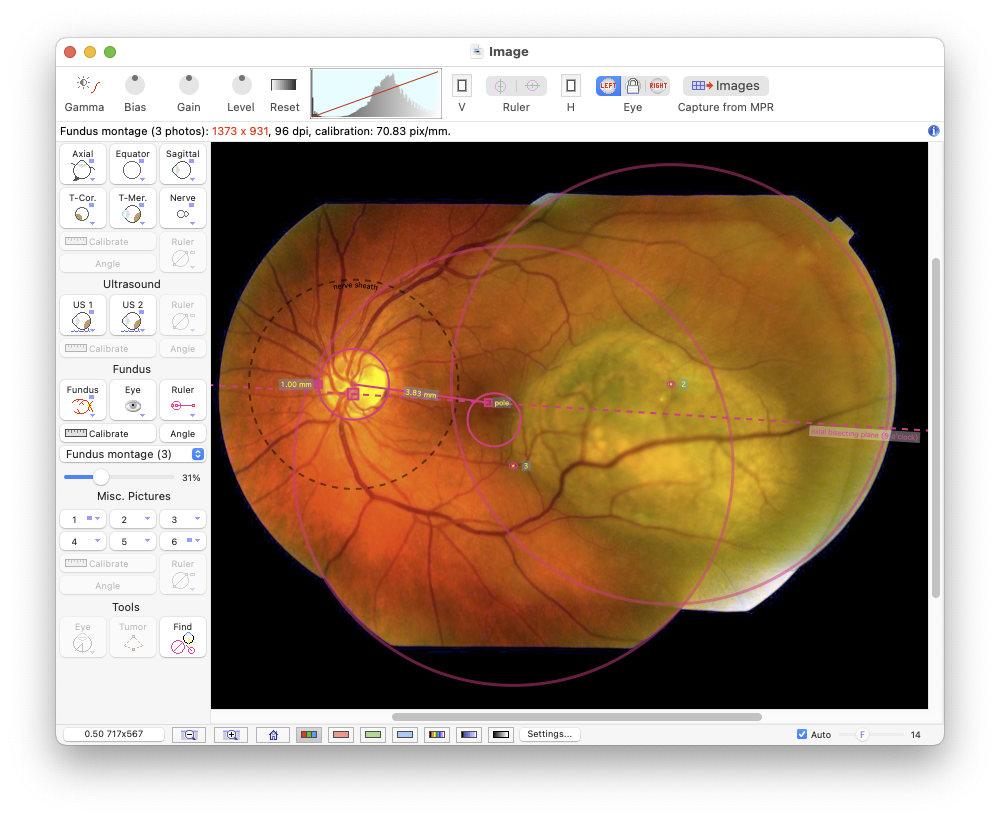Select blue channel display button
The image size is (1000, 819).
click(405, 735)
